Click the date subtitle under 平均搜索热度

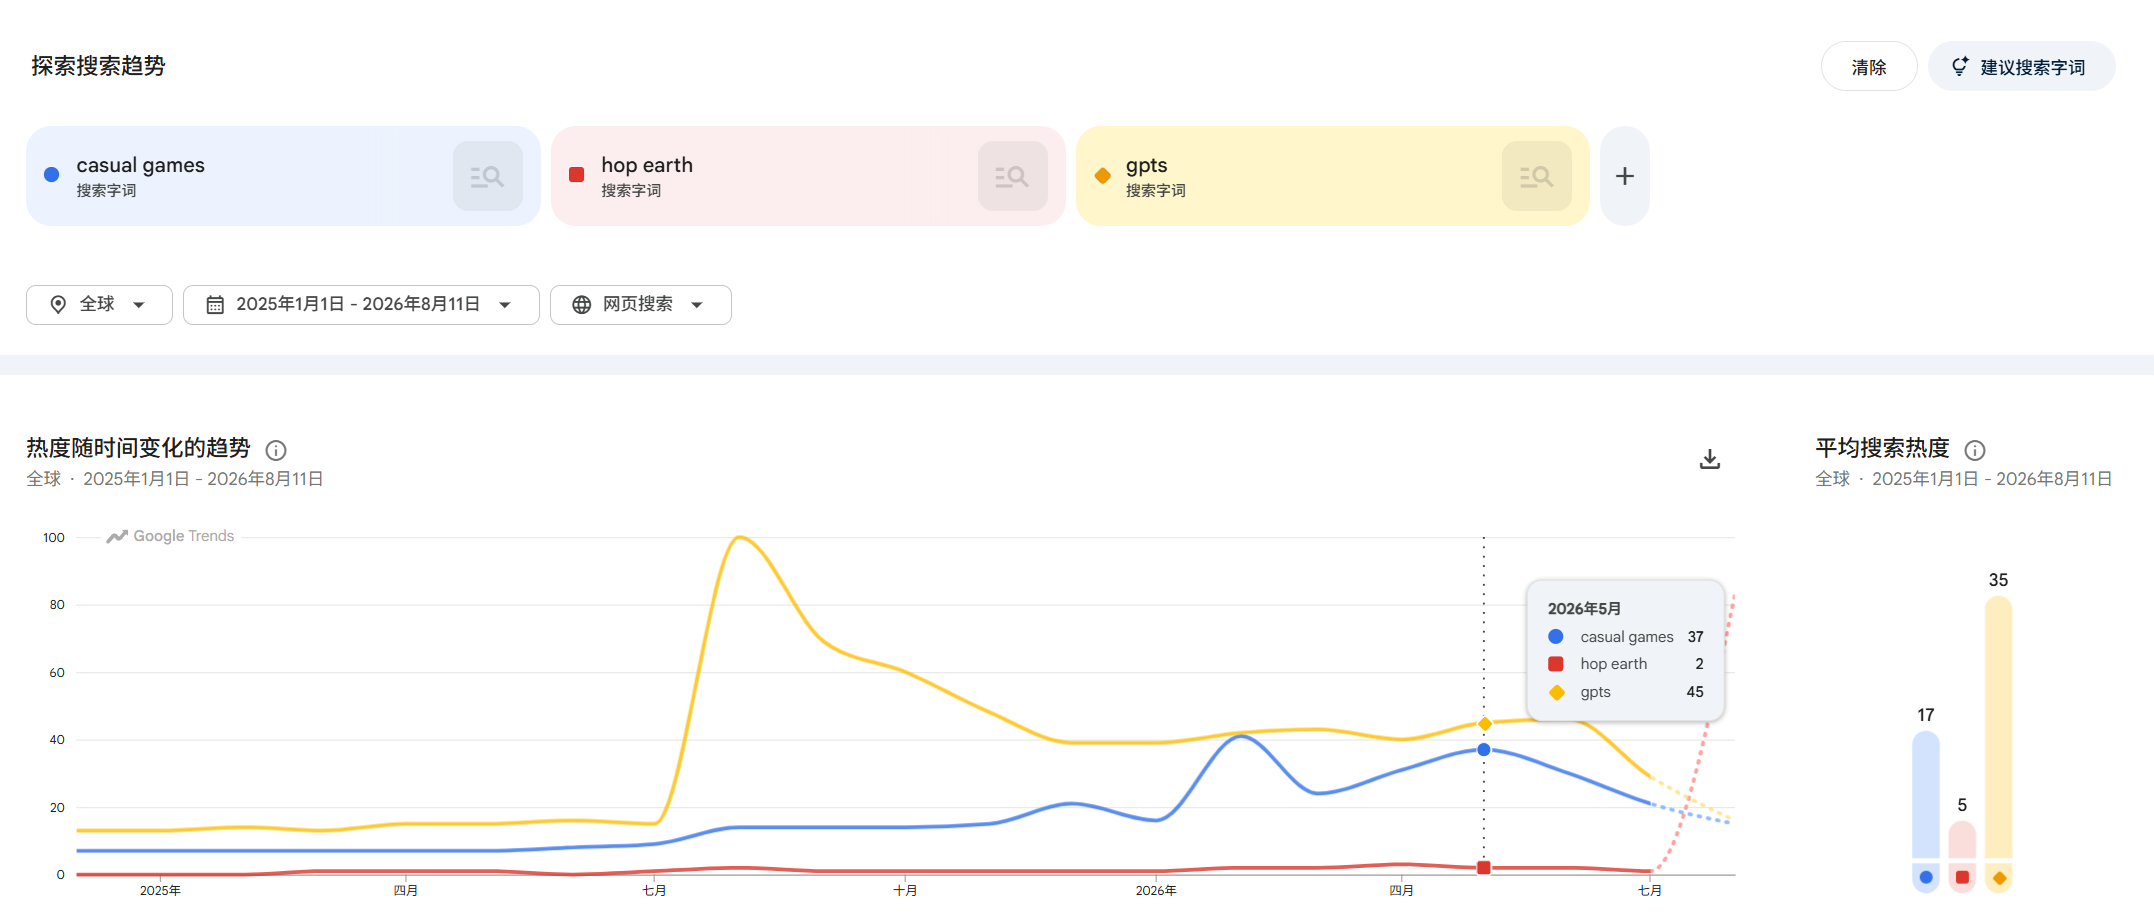tap(1964, 479)
